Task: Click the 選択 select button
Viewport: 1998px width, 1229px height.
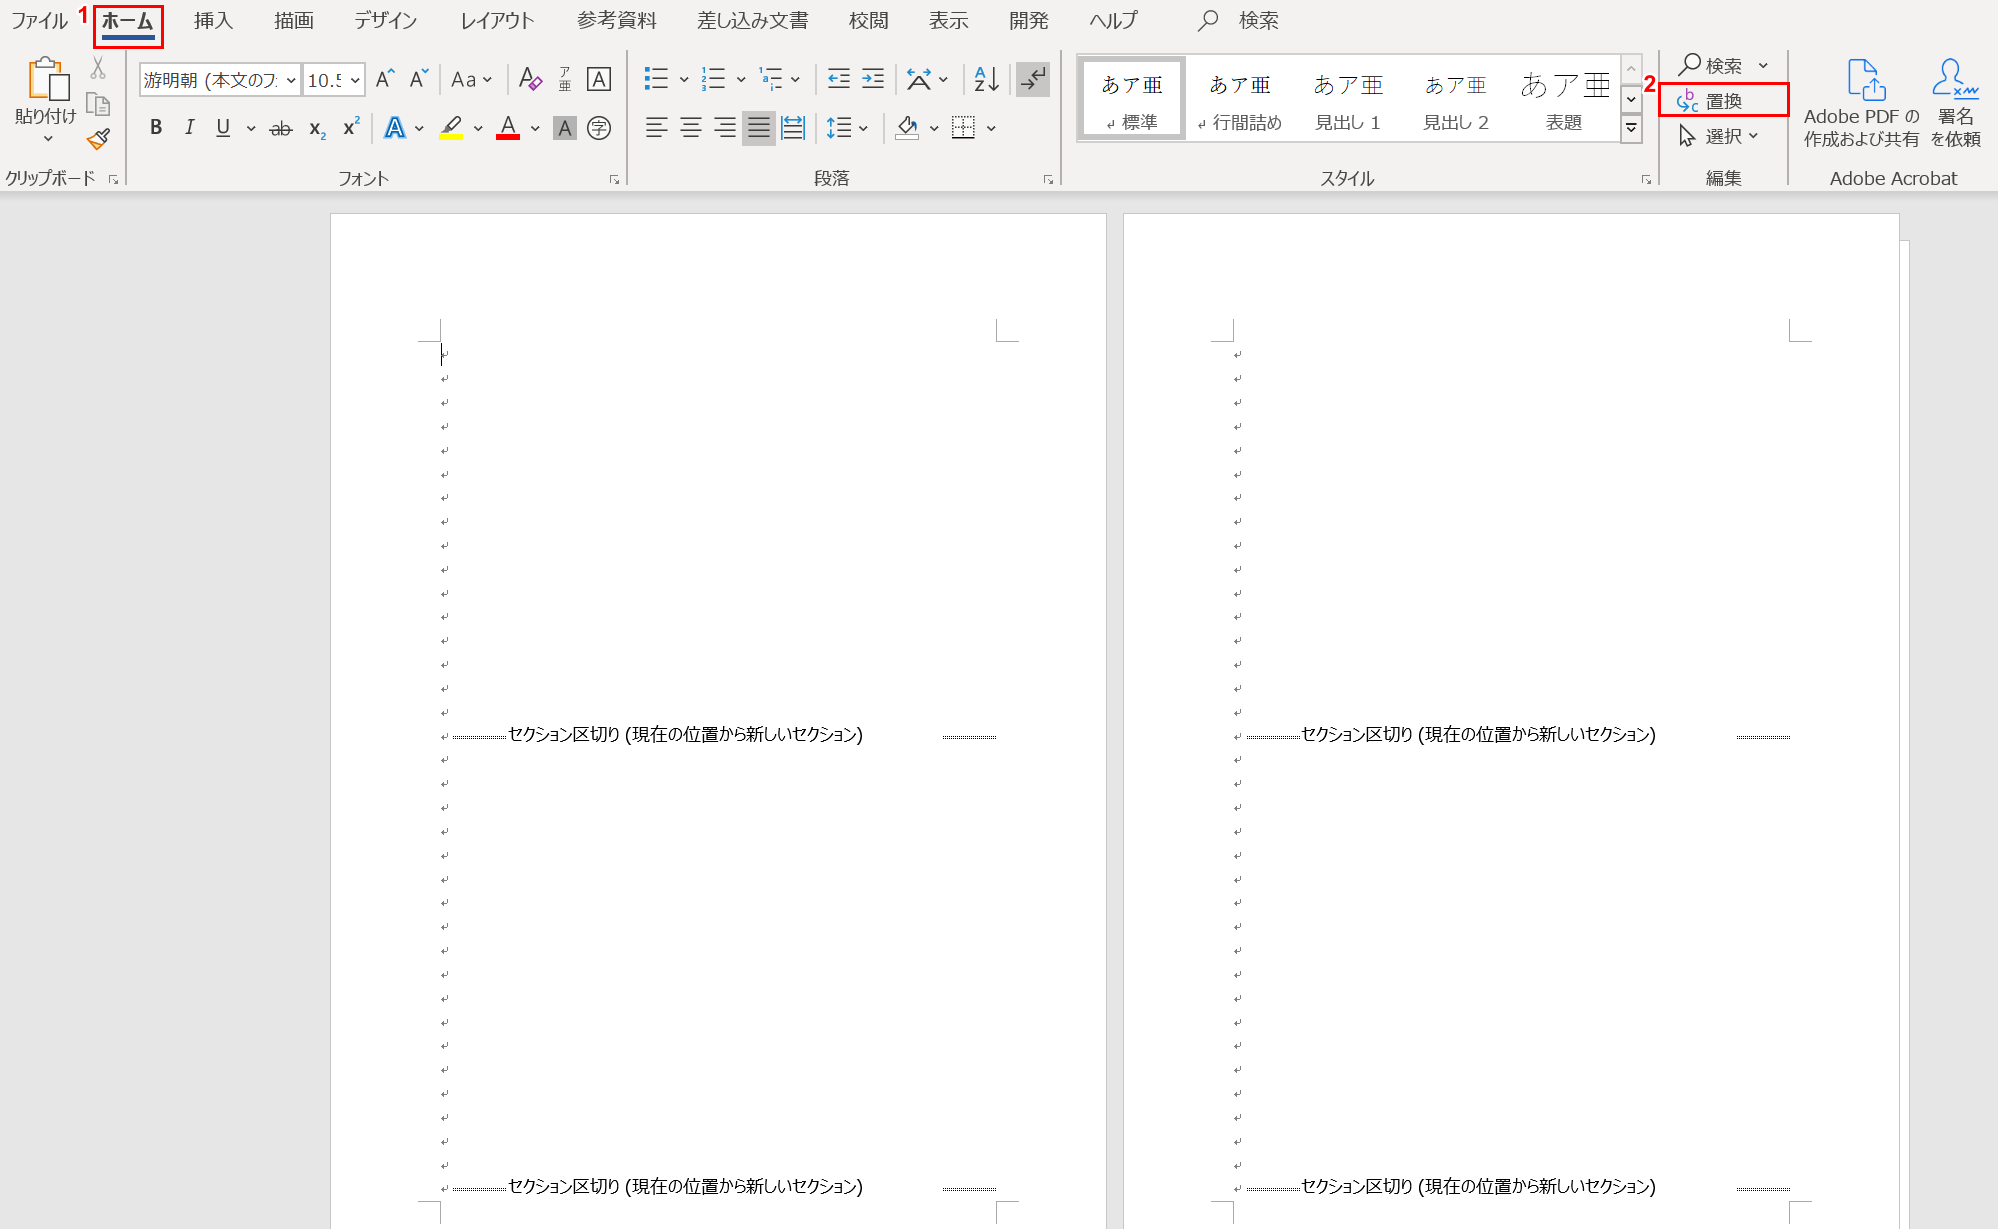Action: 1718,135
